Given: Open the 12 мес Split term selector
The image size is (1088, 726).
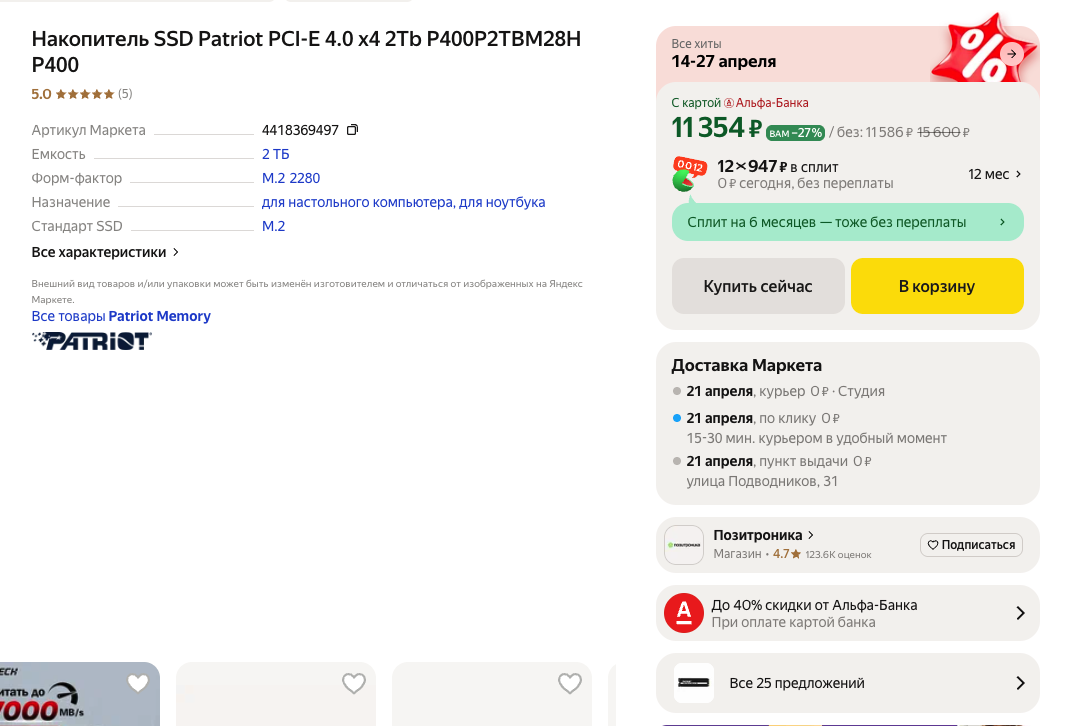Looking at the screenshot, I should point(994,174).
